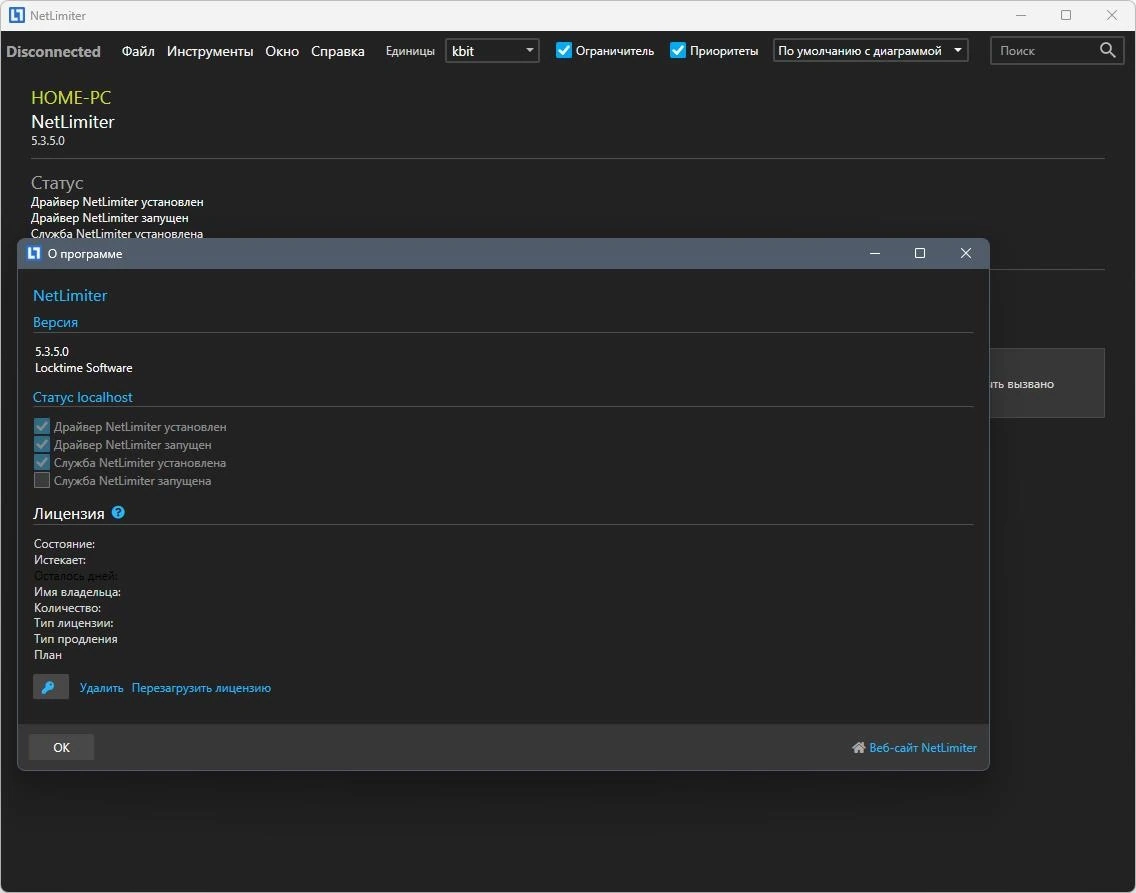Toggle the Приоритеты checkbox

click(x=677, y=50)
